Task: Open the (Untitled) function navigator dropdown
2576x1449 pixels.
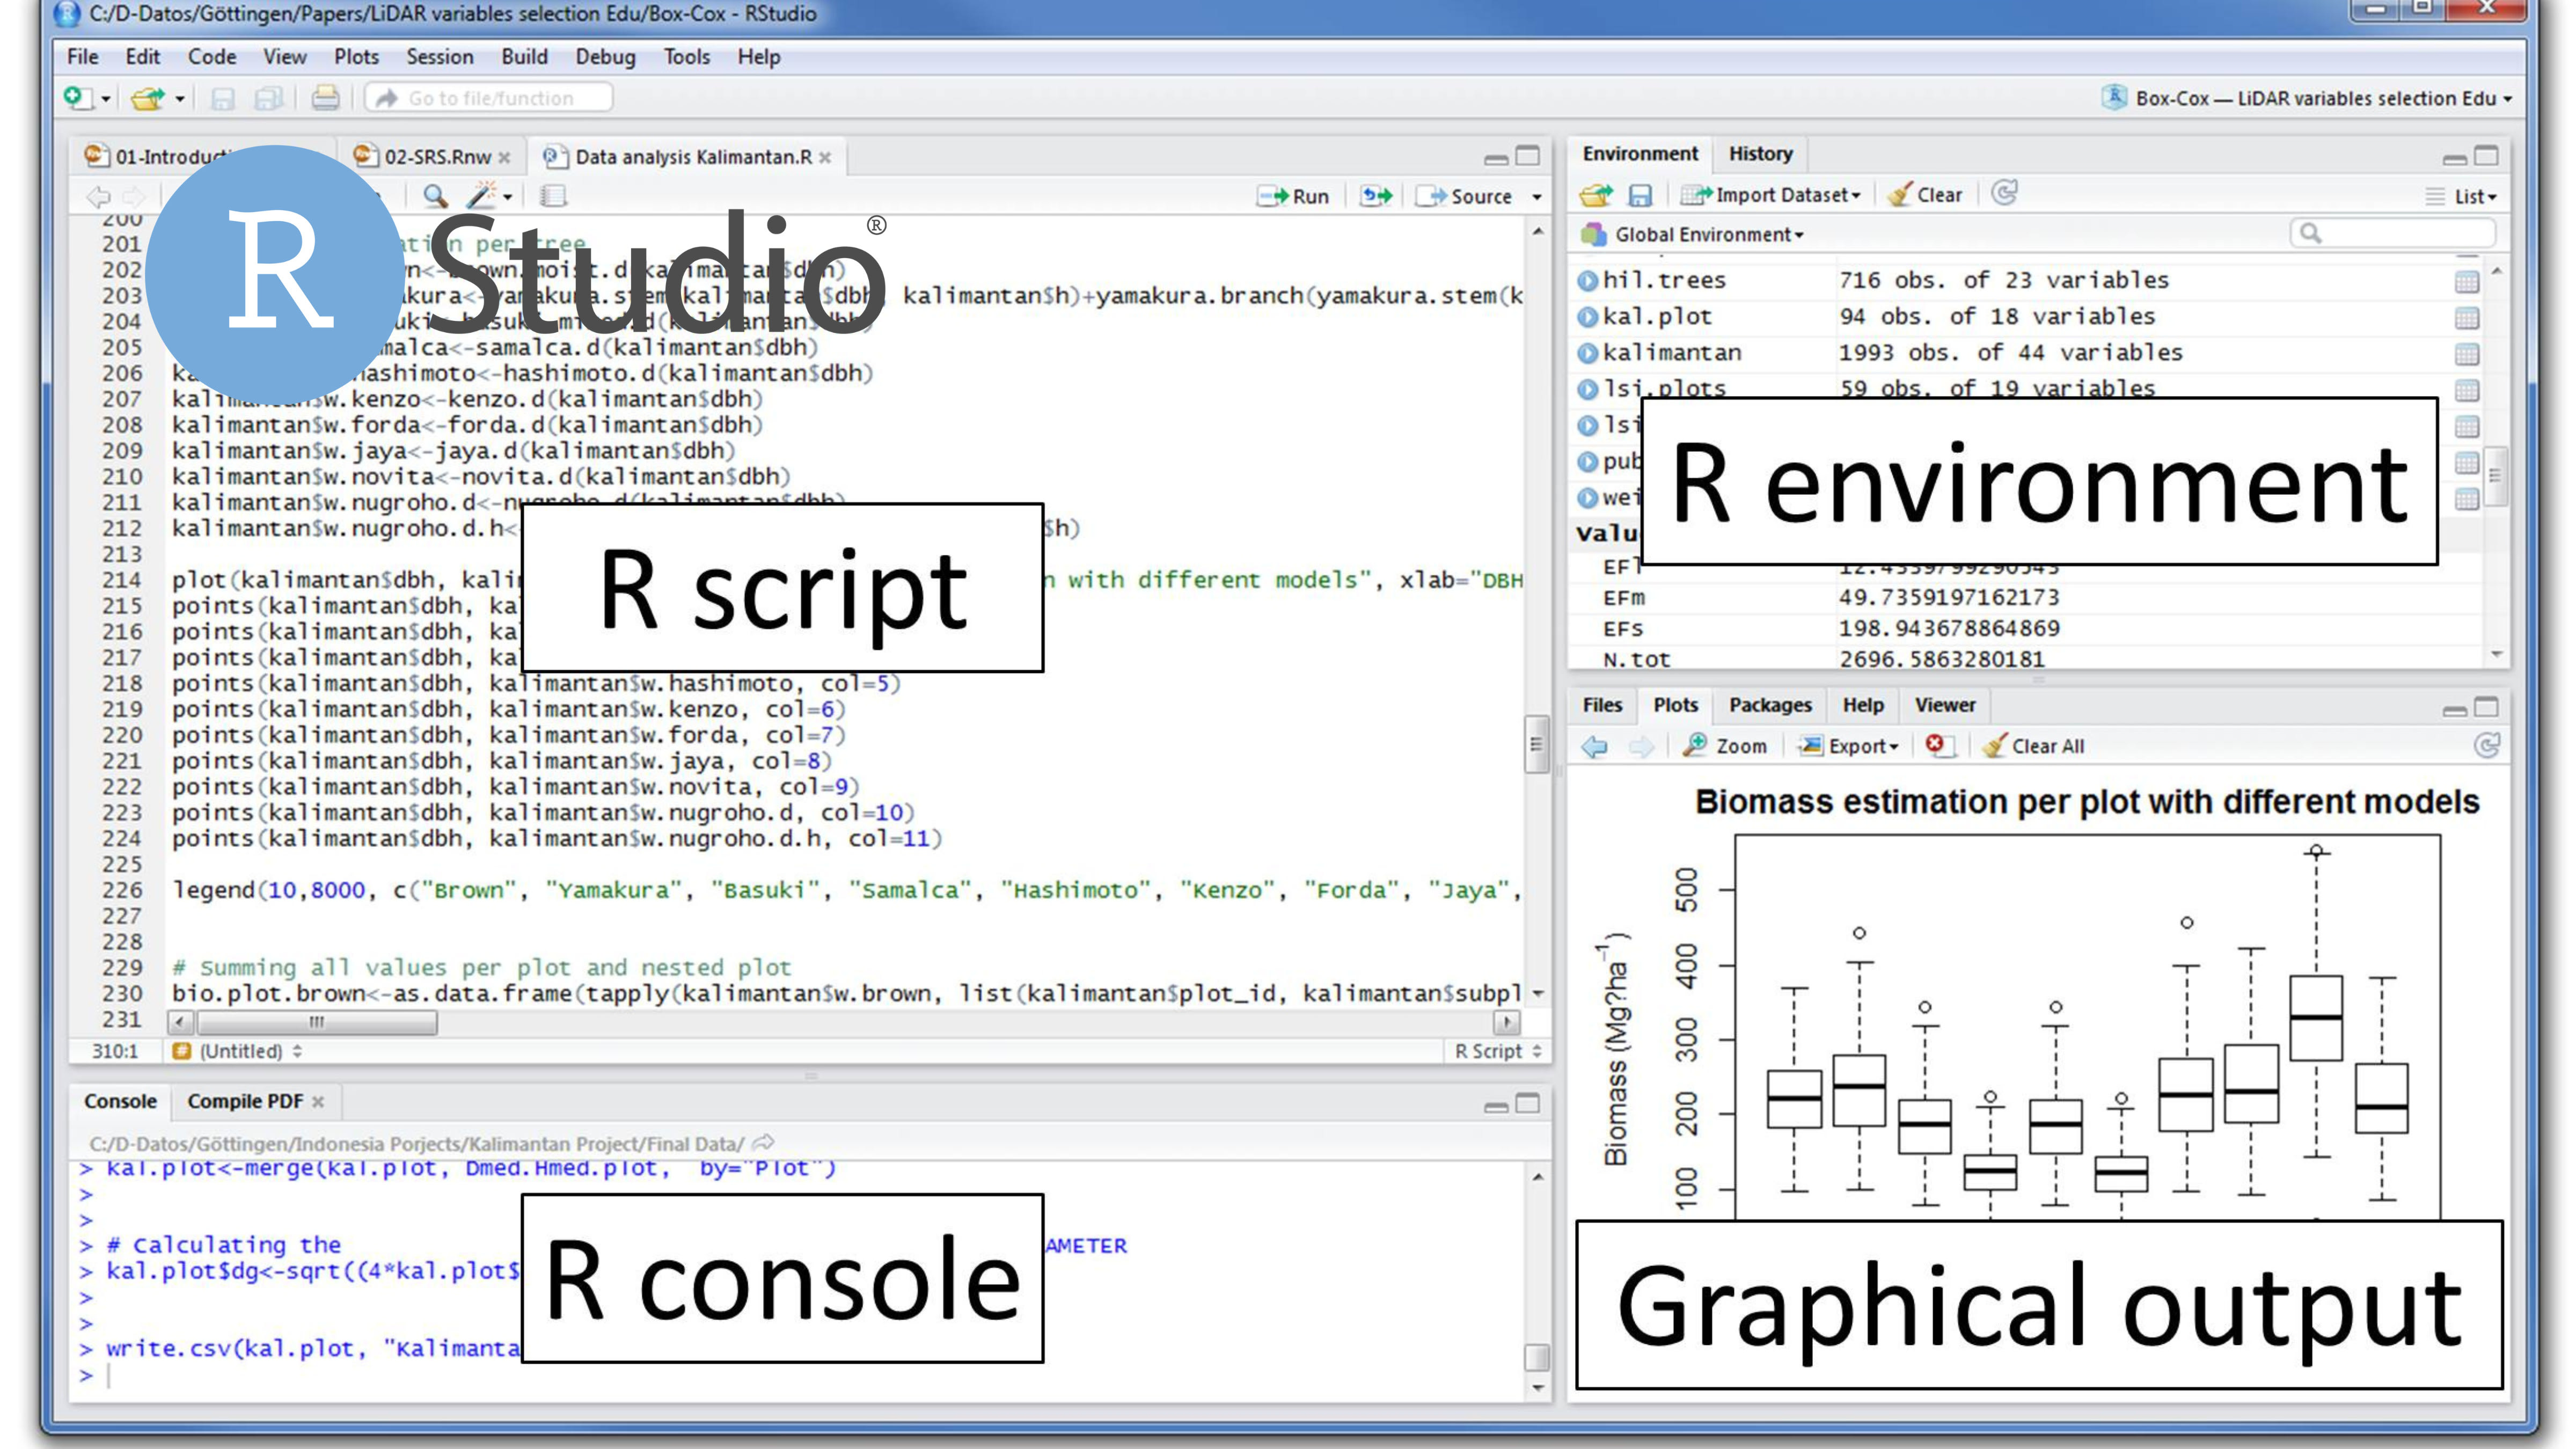Action: tap(237, 1051)
